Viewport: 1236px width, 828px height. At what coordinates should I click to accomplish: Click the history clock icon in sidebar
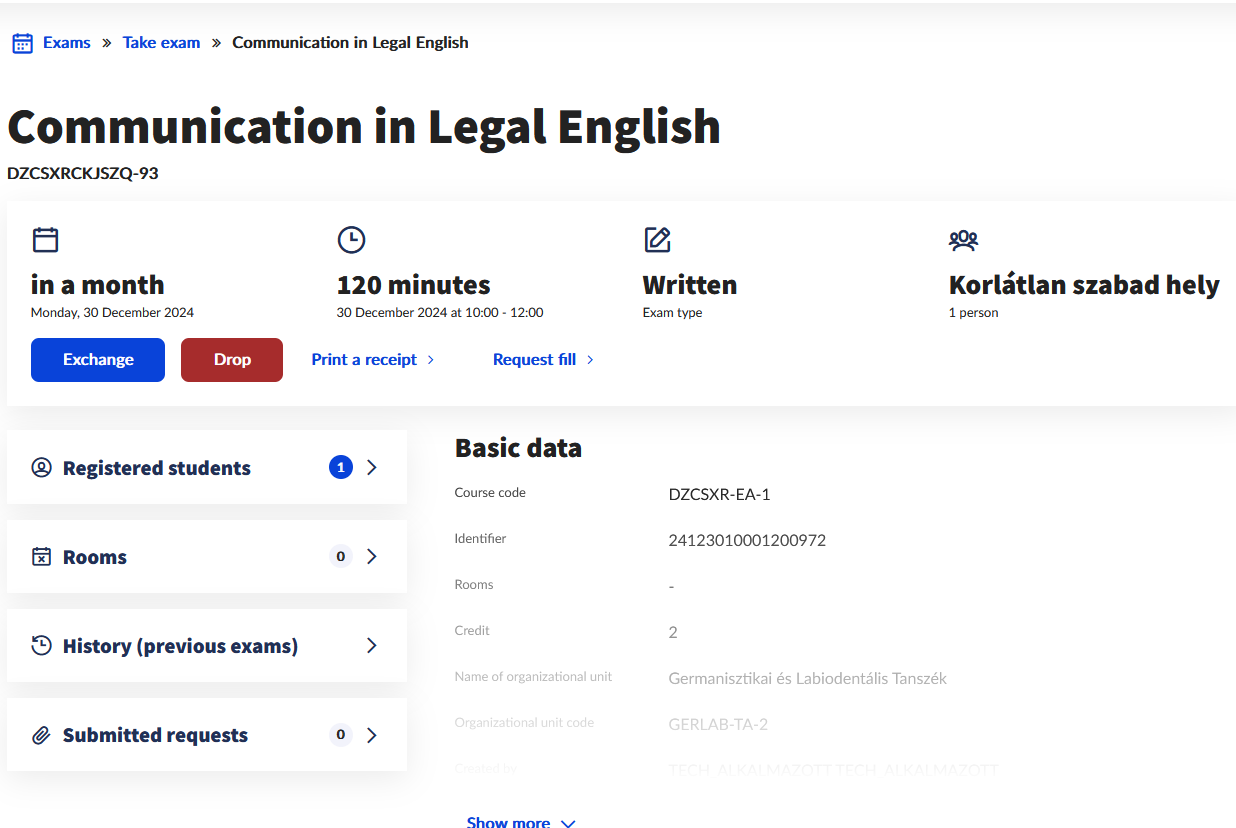pyautogui.click(x=41, y=646)
